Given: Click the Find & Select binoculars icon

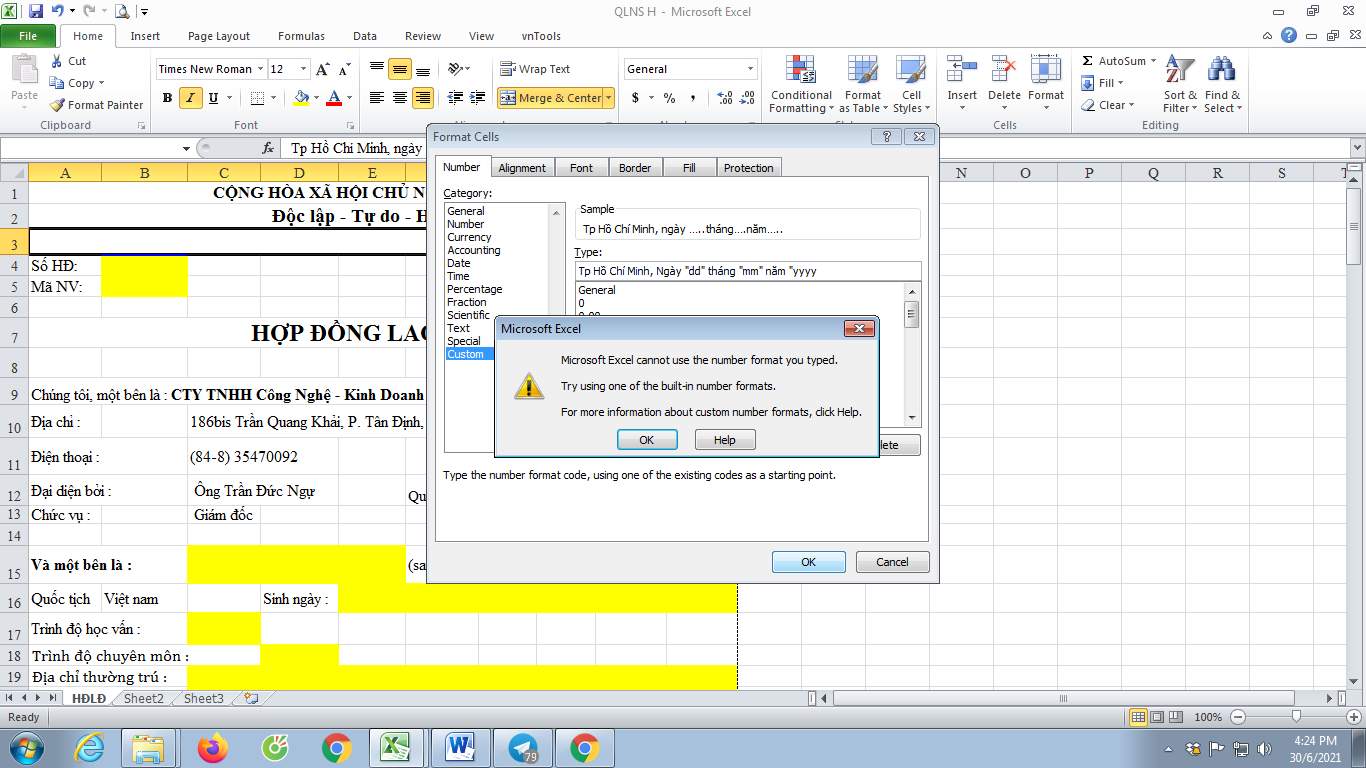Looking at the screenshot, I should coord(1221,71).
